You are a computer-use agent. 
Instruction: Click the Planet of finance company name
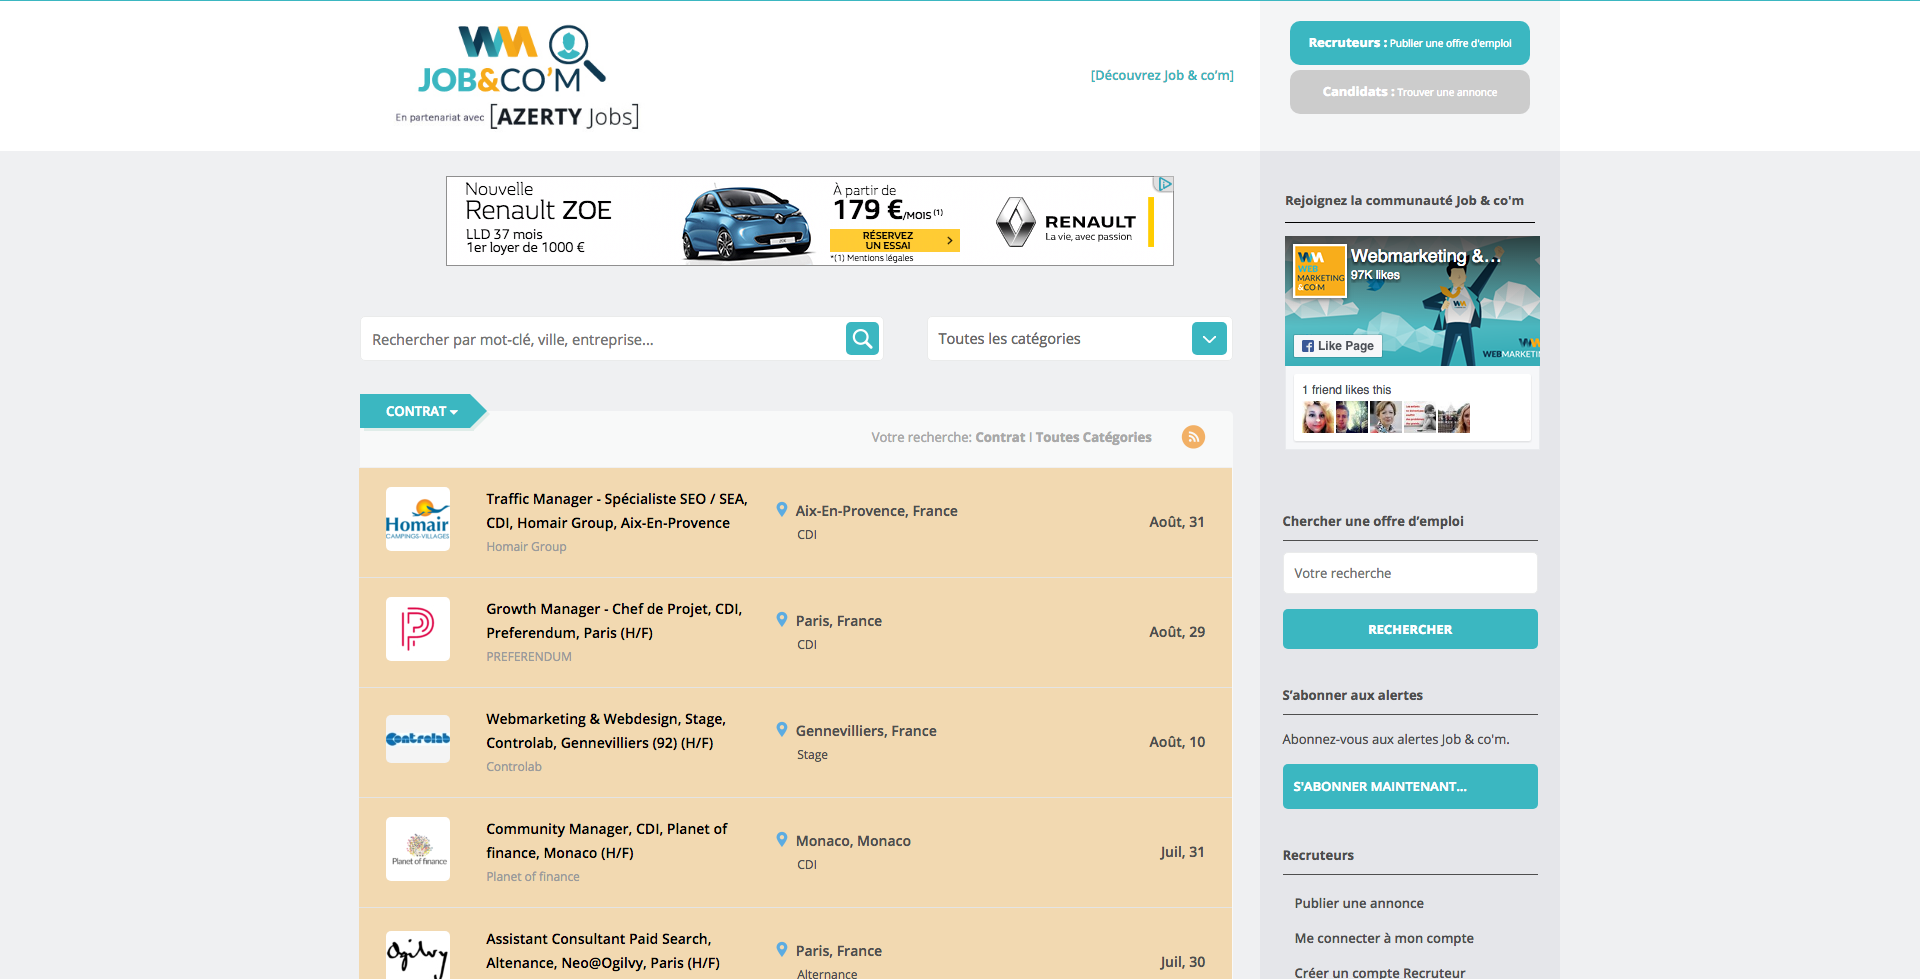[533, 877]
